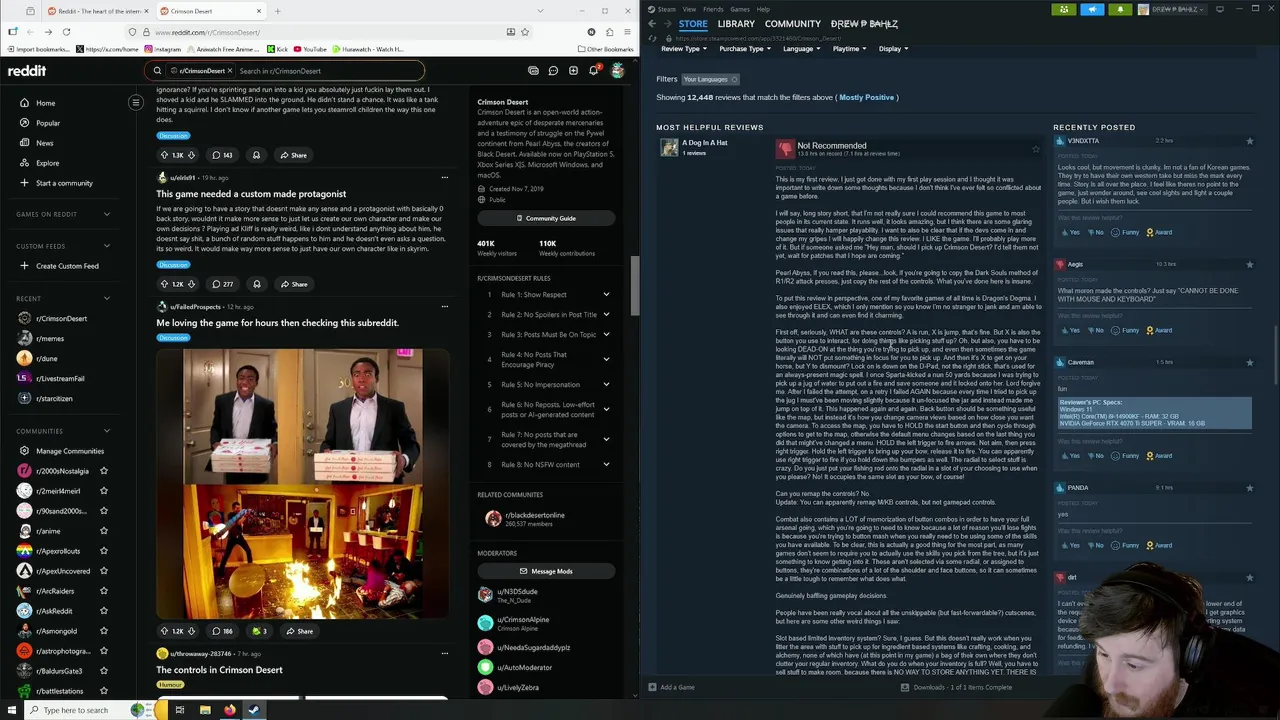Open the Steam Games menu
Image resolution: width=1280 pixels, height=720 pixels.
click(x=740, y=9)
